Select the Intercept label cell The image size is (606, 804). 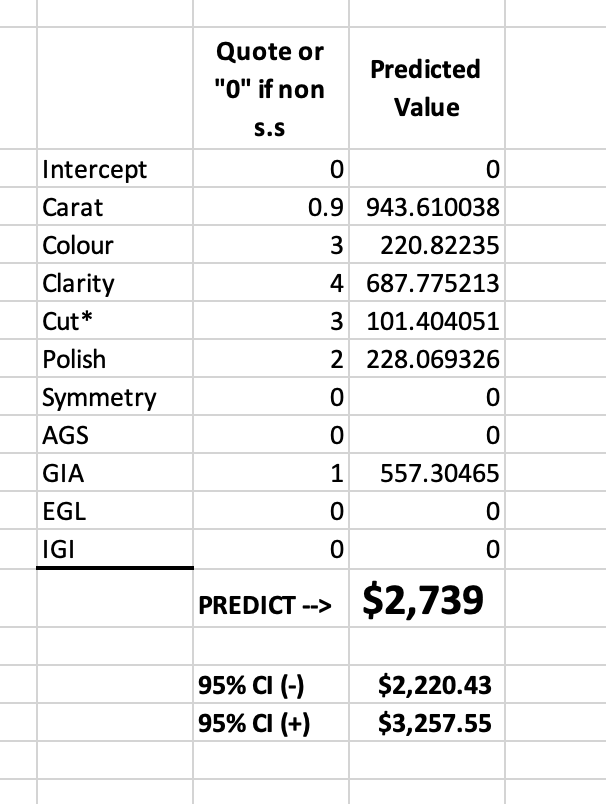(x=95, y=169)
